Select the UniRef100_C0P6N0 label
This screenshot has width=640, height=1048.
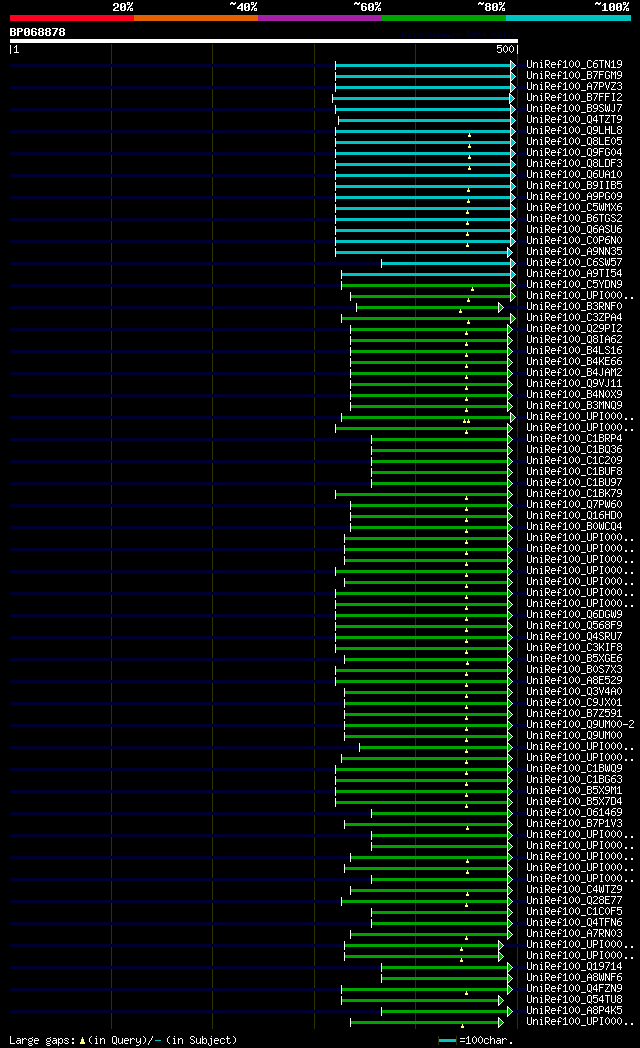[x=574, y=241]
